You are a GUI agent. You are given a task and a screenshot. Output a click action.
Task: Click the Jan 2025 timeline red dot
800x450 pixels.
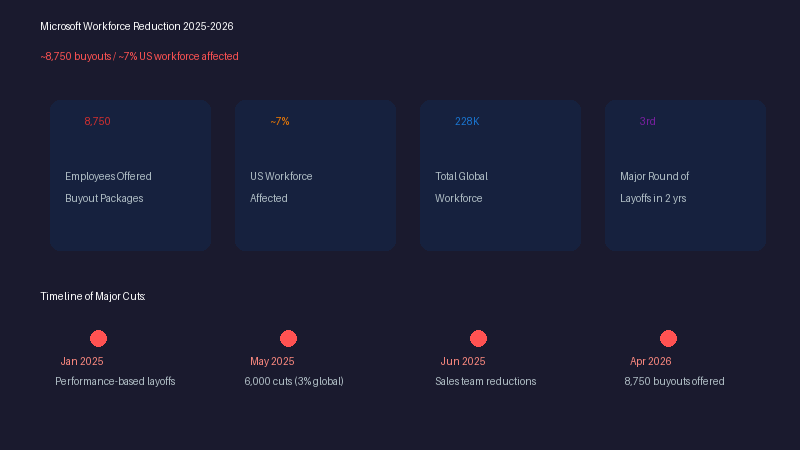98,339
